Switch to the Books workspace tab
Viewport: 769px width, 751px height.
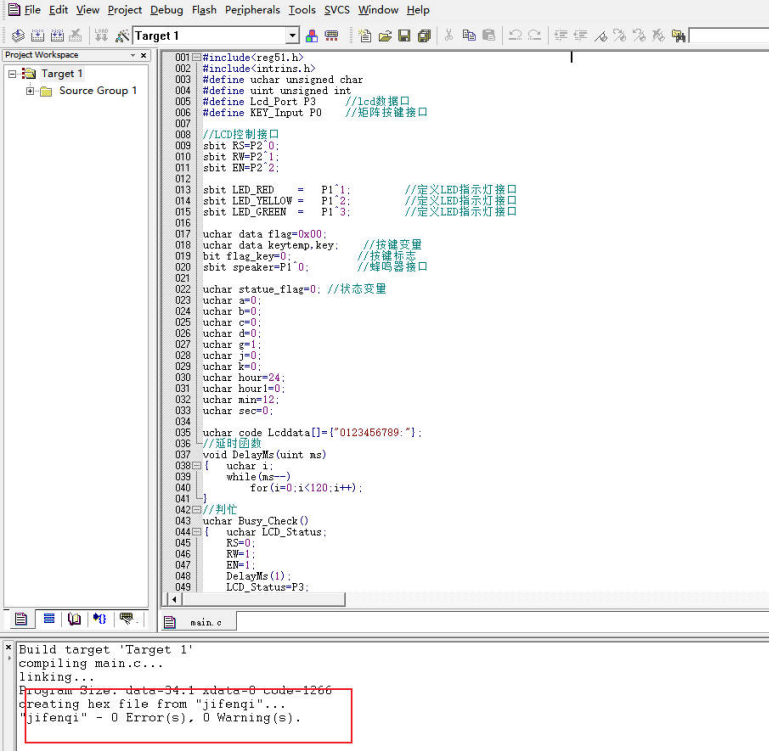[75, 619]
